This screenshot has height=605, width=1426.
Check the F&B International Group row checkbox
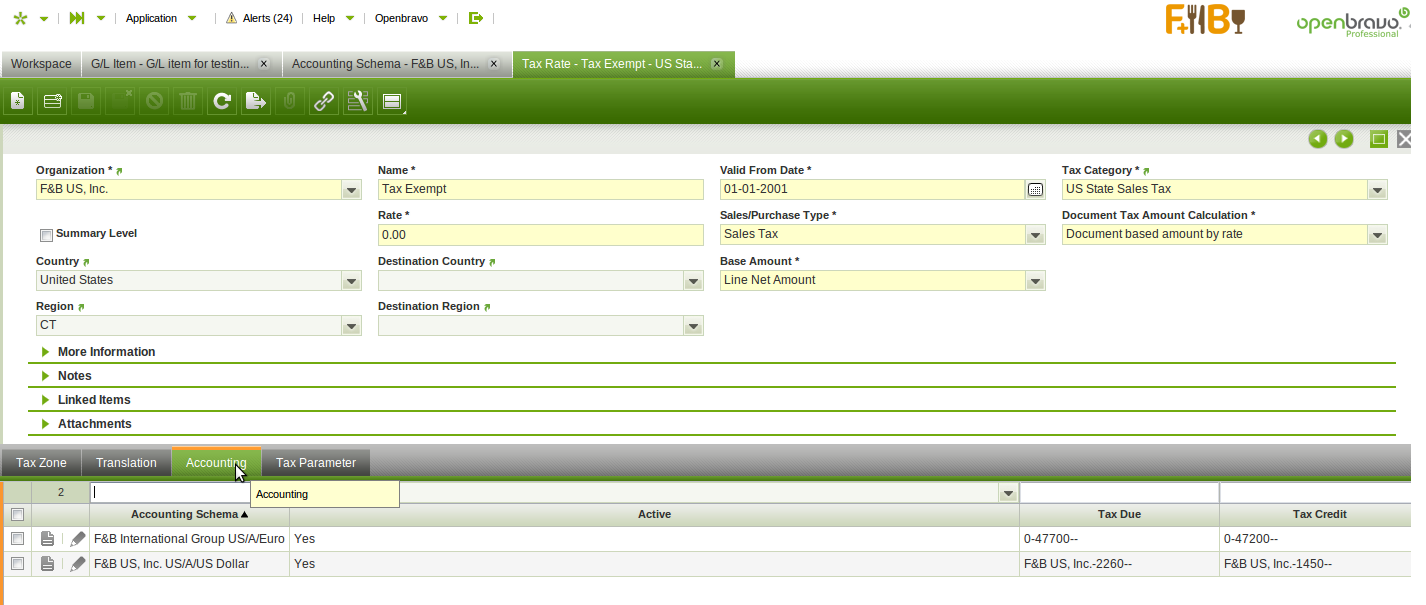tap(16, 539)
